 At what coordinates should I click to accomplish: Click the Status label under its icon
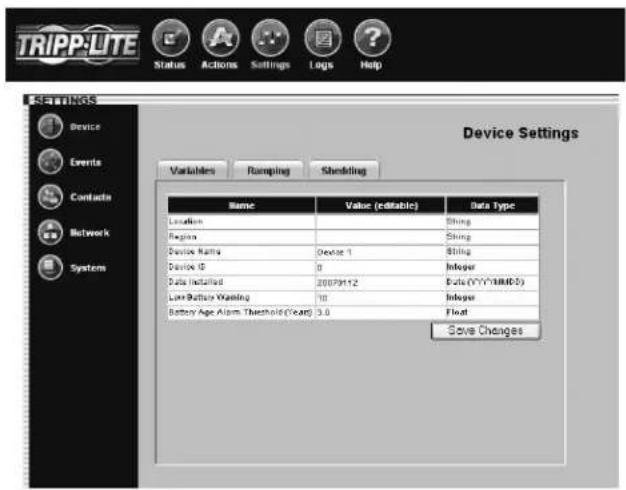(170, 65)
